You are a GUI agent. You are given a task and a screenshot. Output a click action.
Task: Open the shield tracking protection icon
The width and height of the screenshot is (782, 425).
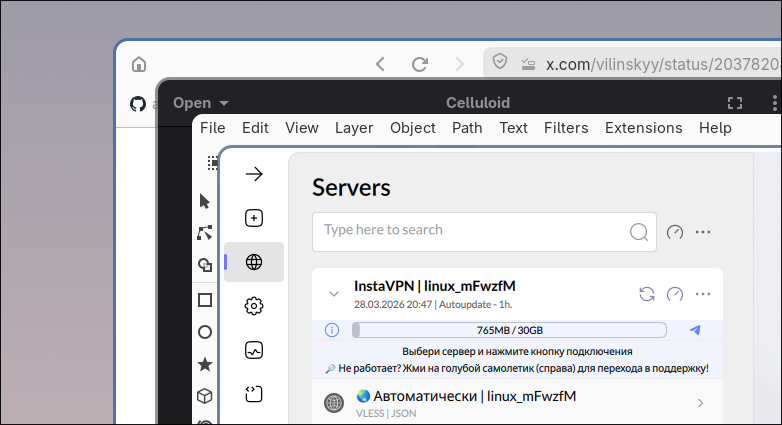point(500,62)
